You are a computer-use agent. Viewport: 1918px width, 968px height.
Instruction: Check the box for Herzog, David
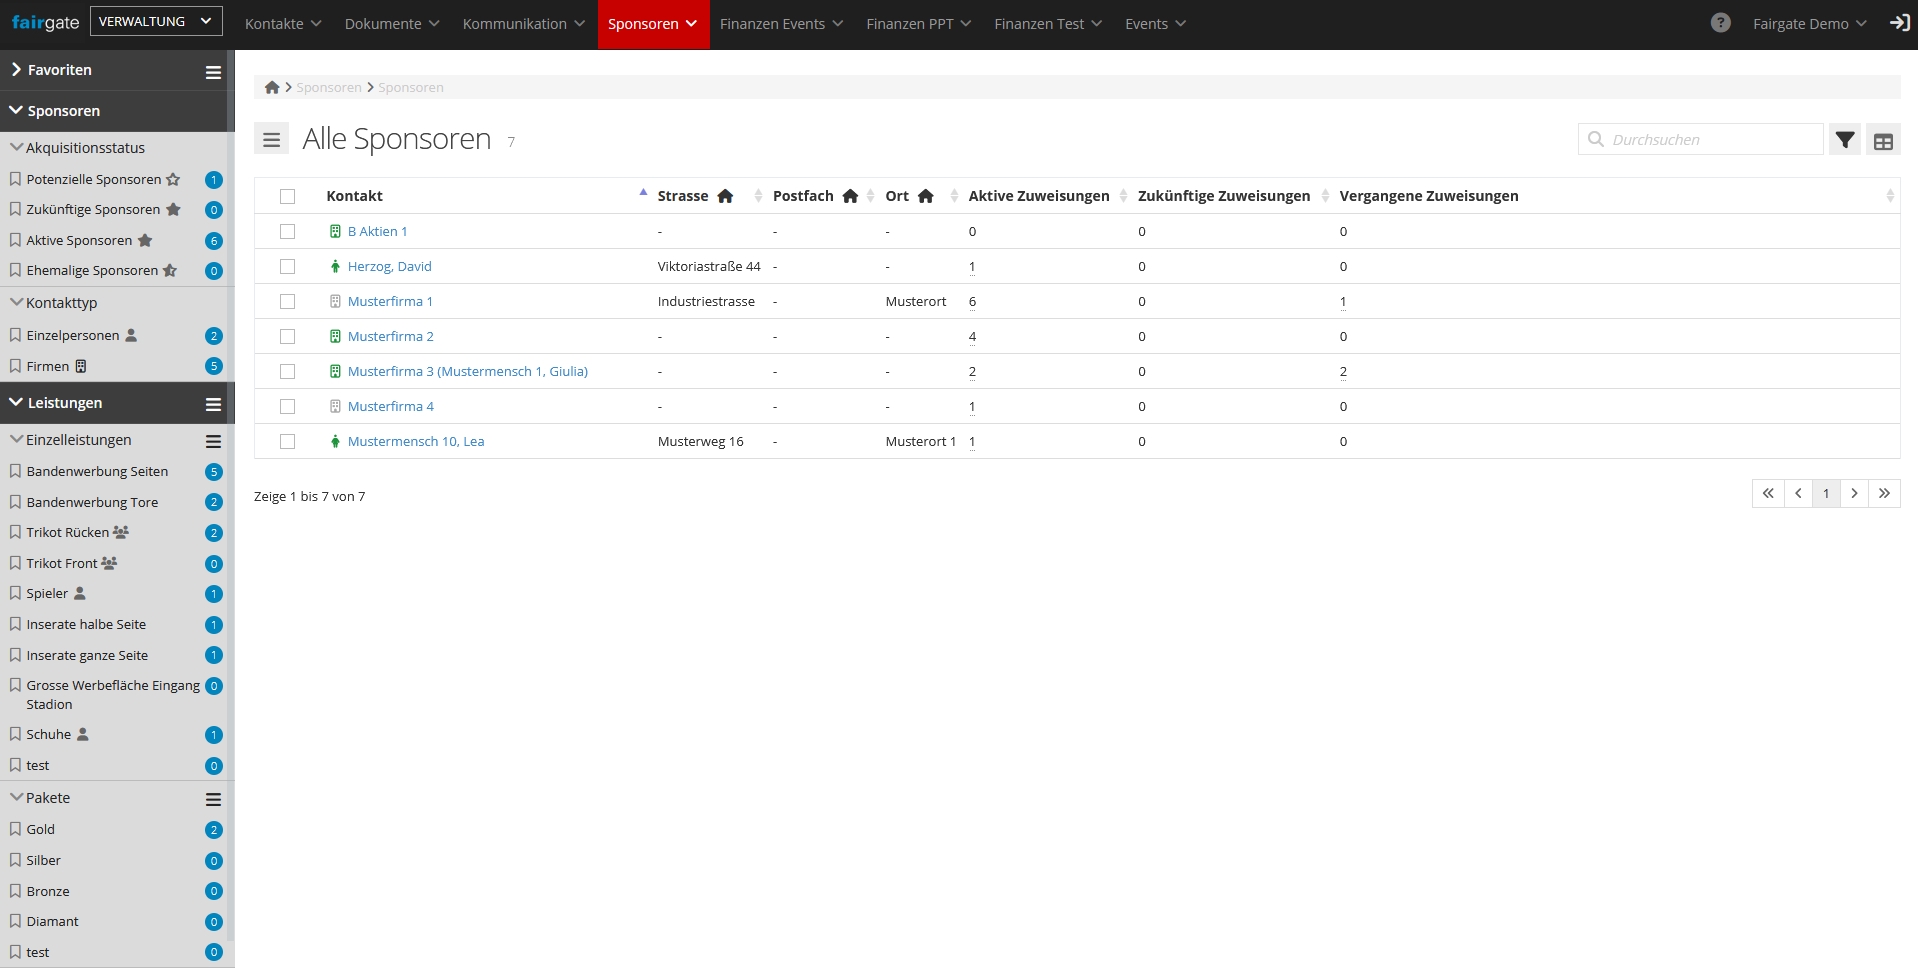pos(288,266)
